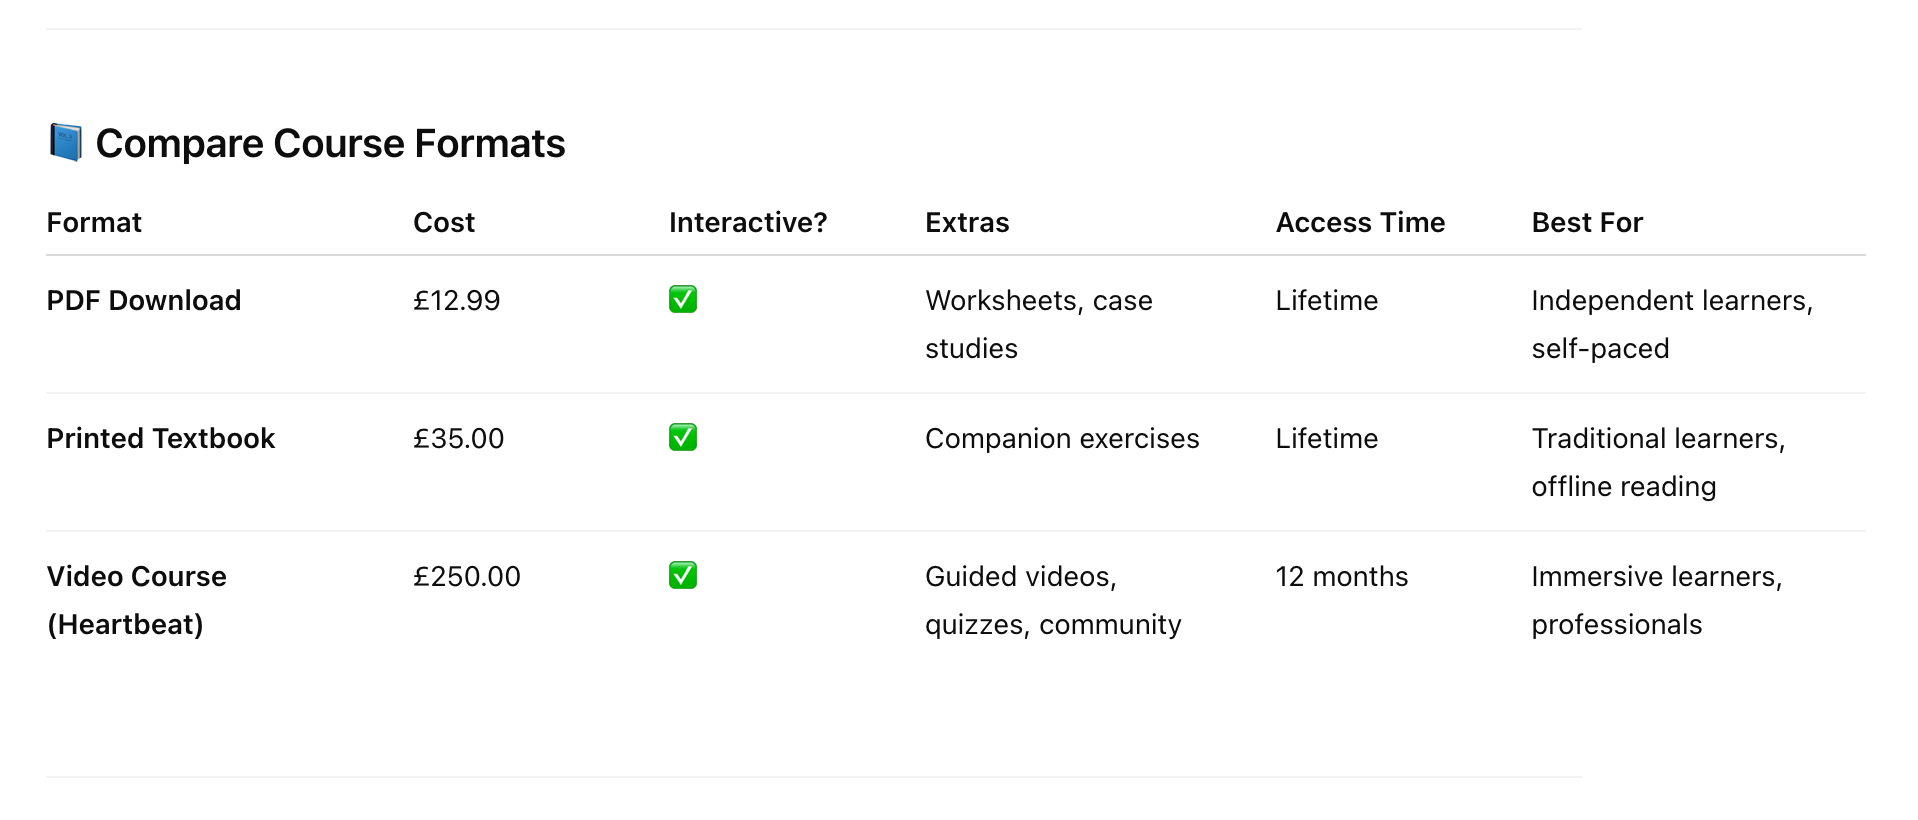Click the Guided videos, quizzes, community cell
The height and width of the screenshot is (820, 1918).
pyautogui.click(x=1053, y=600)
